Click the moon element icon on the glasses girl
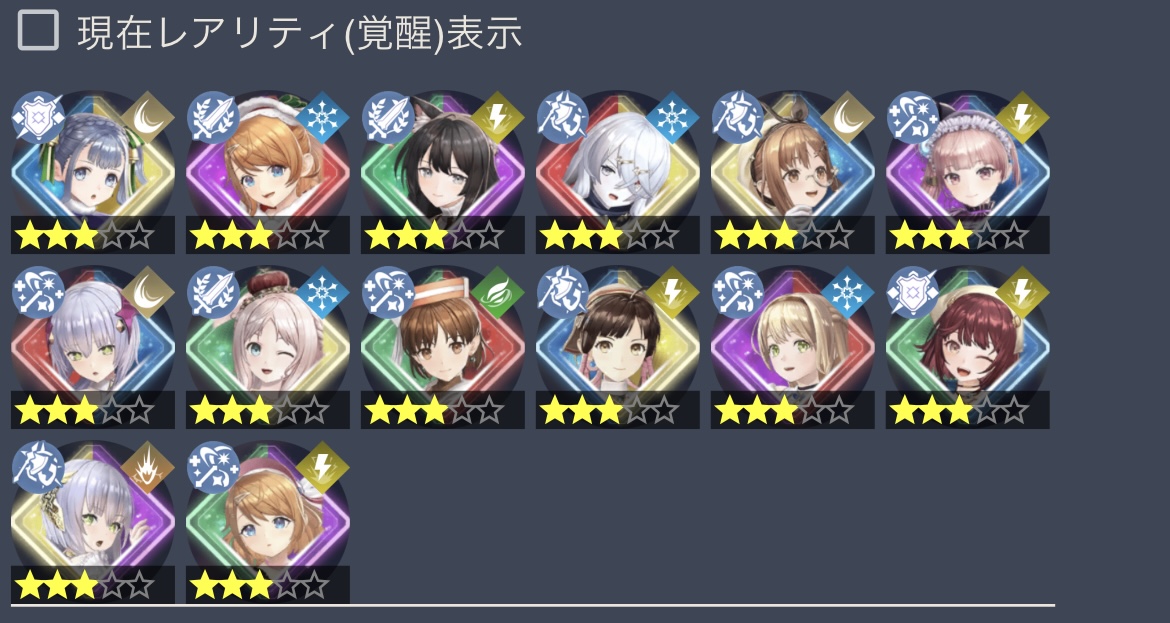Viewport: 1170px width, 623px height. pyautogui.click(x=847, y=118)
